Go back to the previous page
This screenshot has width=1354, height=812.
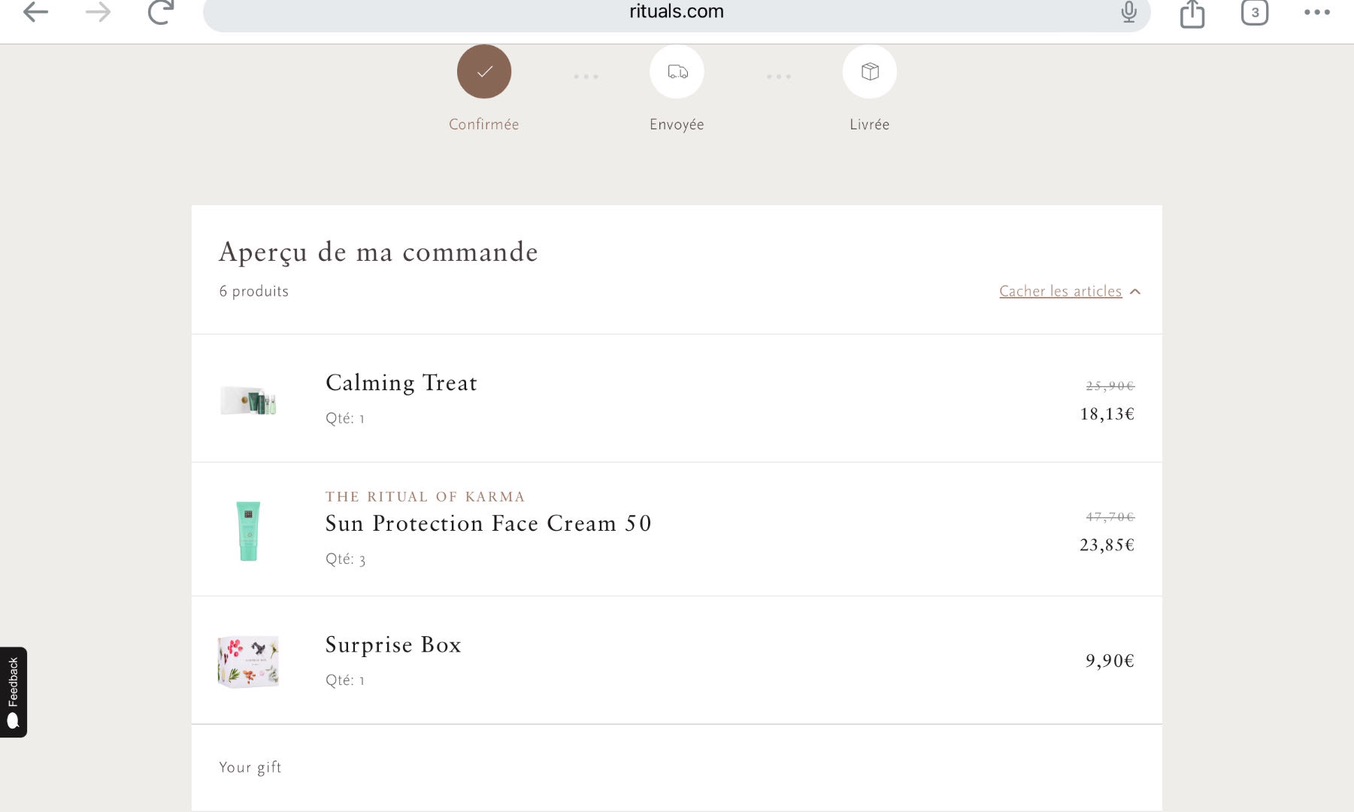[36, 12]
